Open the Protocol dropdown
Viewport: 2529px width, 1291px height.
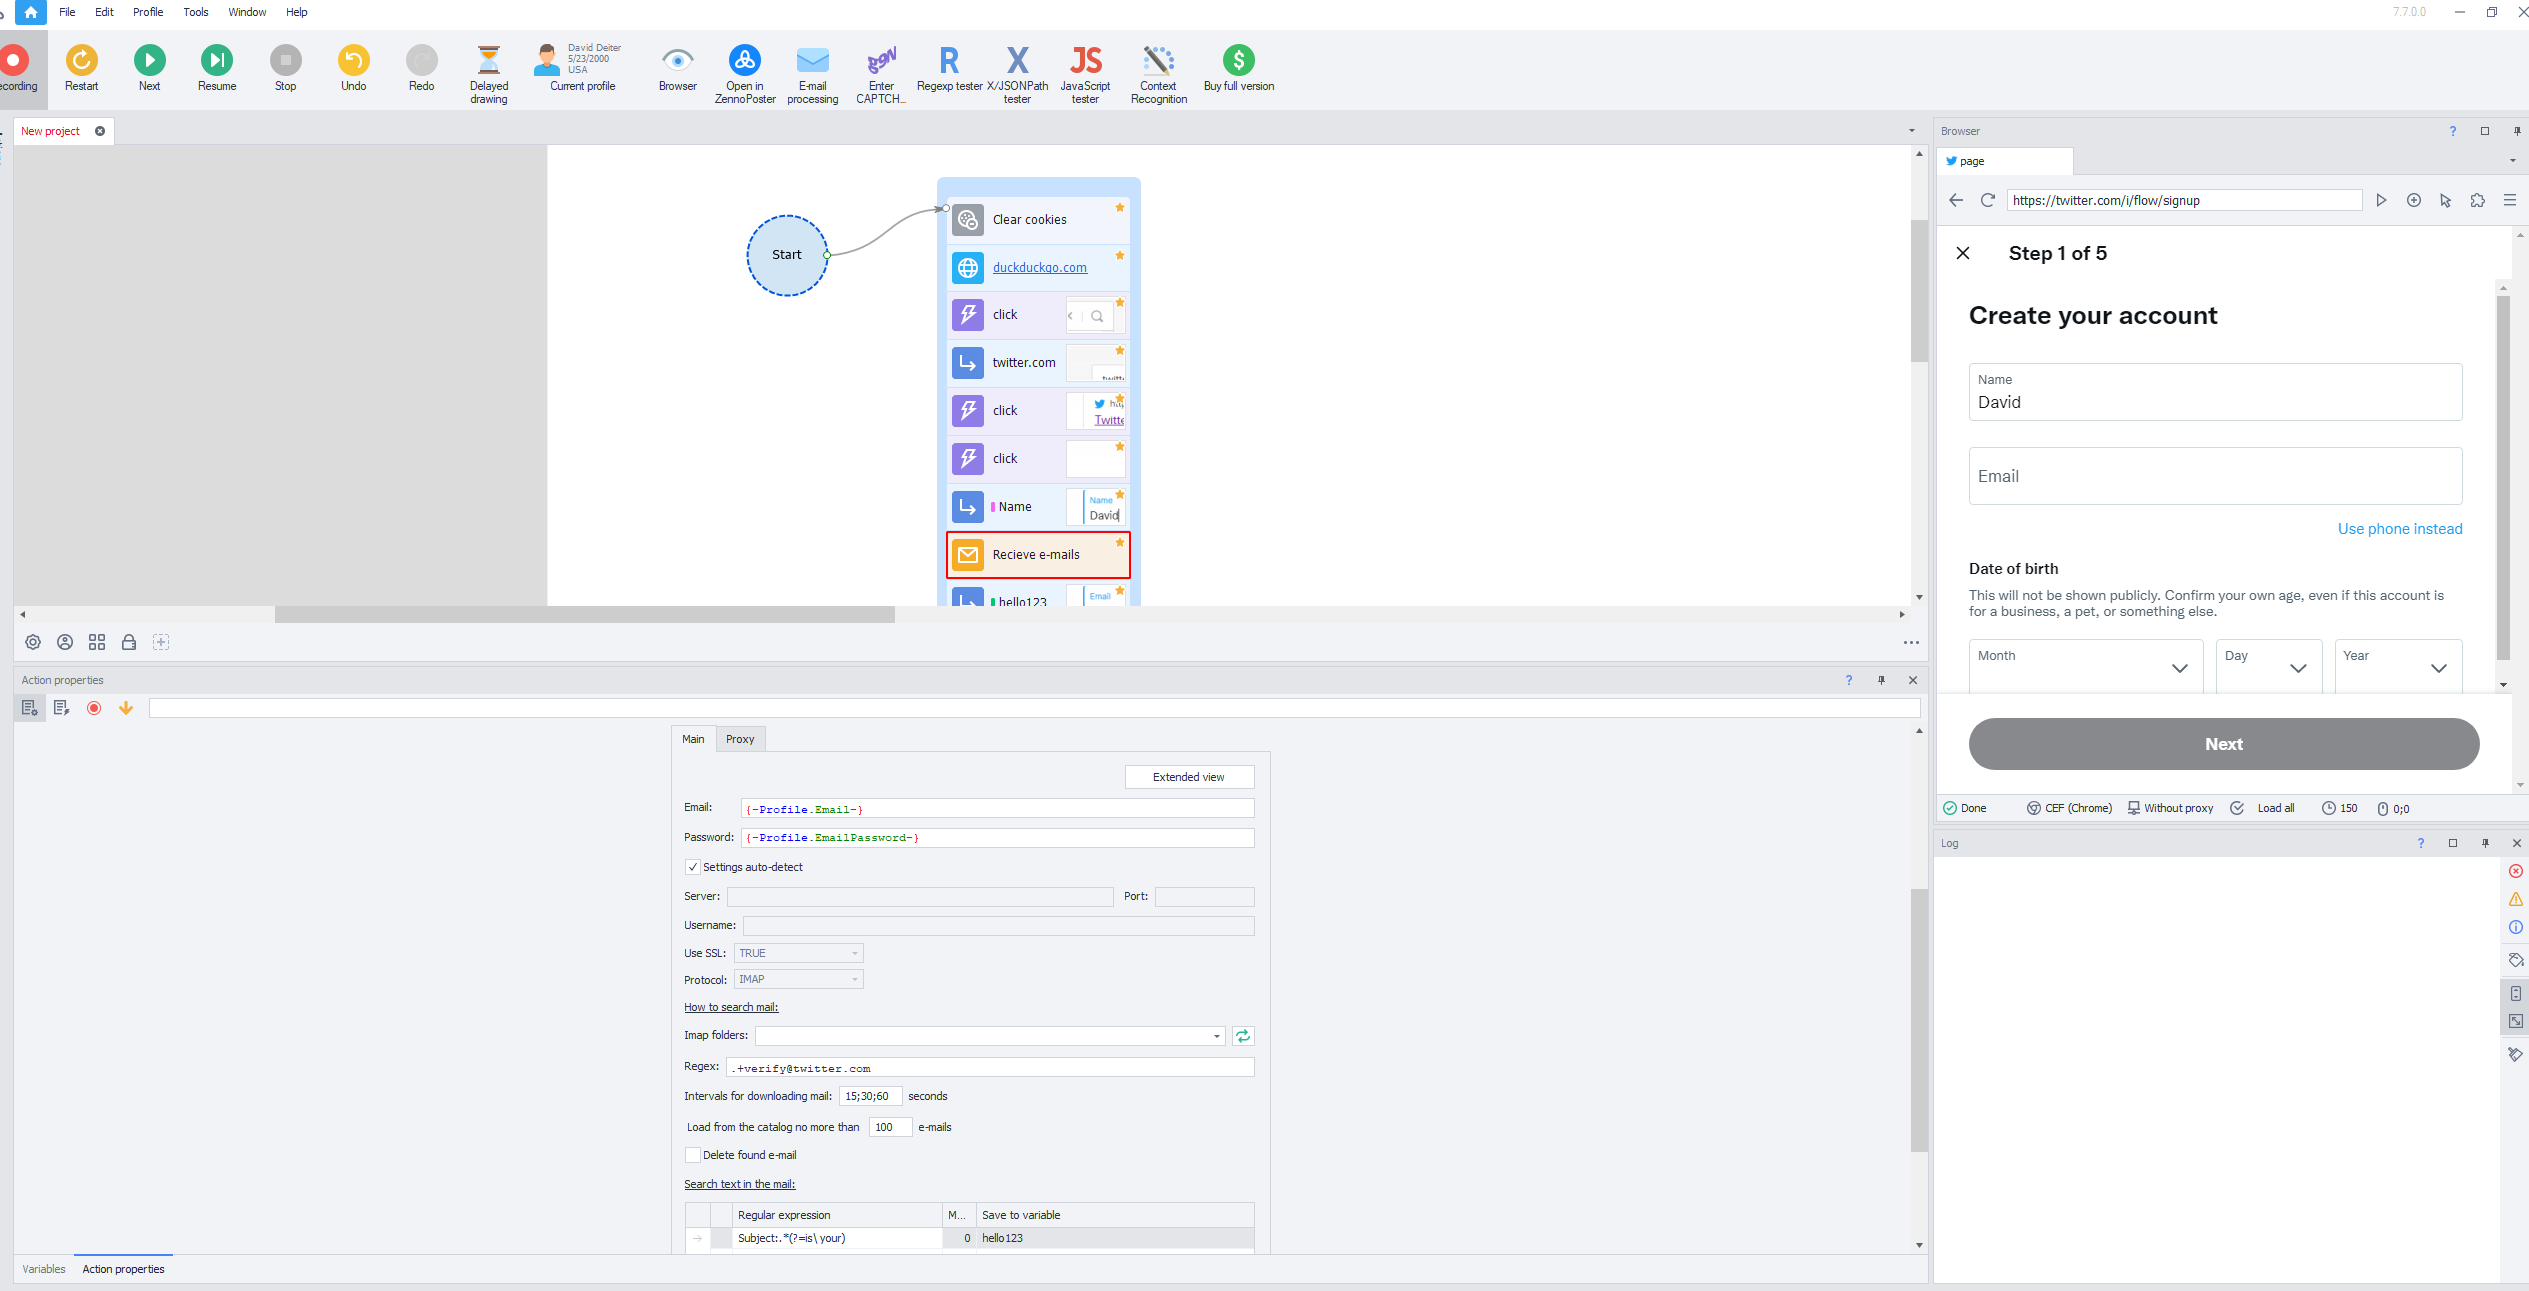[x=799, y=980]
